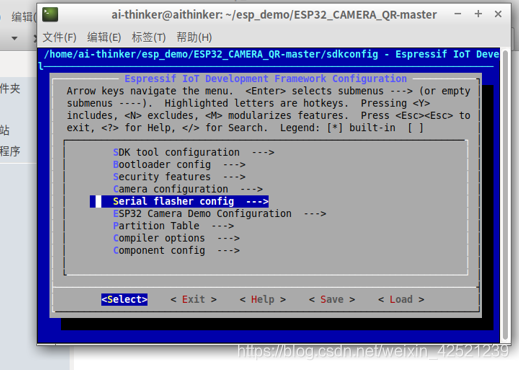Image resolution: width=519 pixels, height=370 pixels.
Task: Click the <Select> button
Action: tap(124, 299)
